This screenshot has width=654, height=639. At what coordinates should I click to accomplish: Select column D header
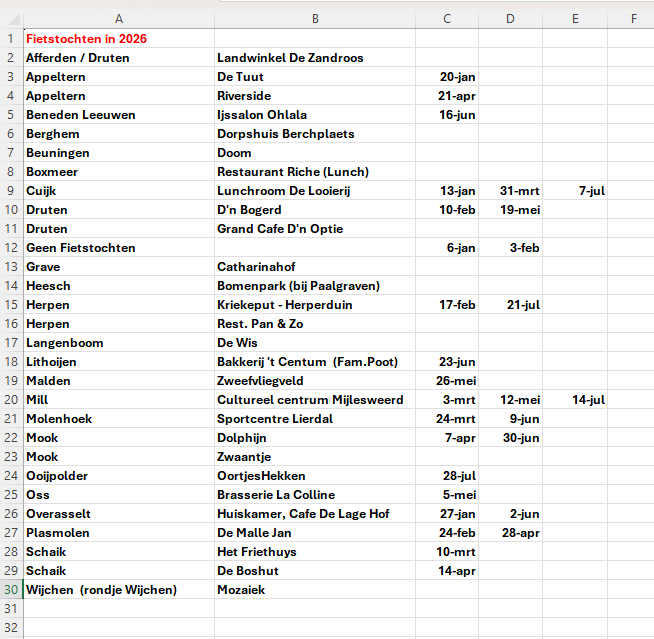click(x=510, y=19)
